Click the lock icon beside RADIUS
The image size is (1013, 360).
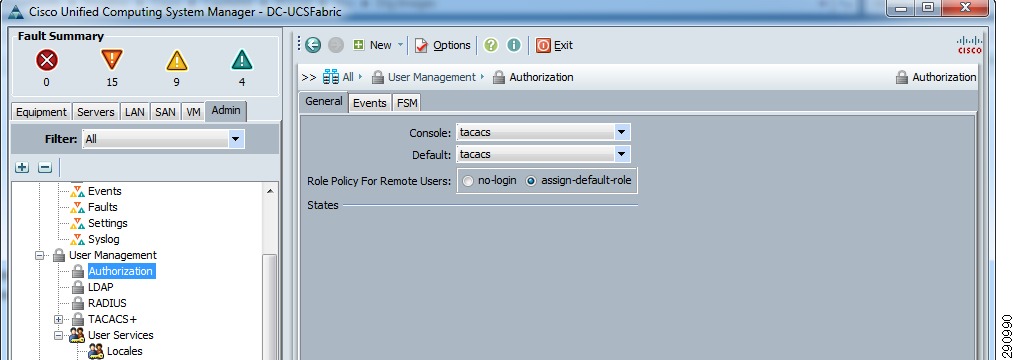point(78,303)
